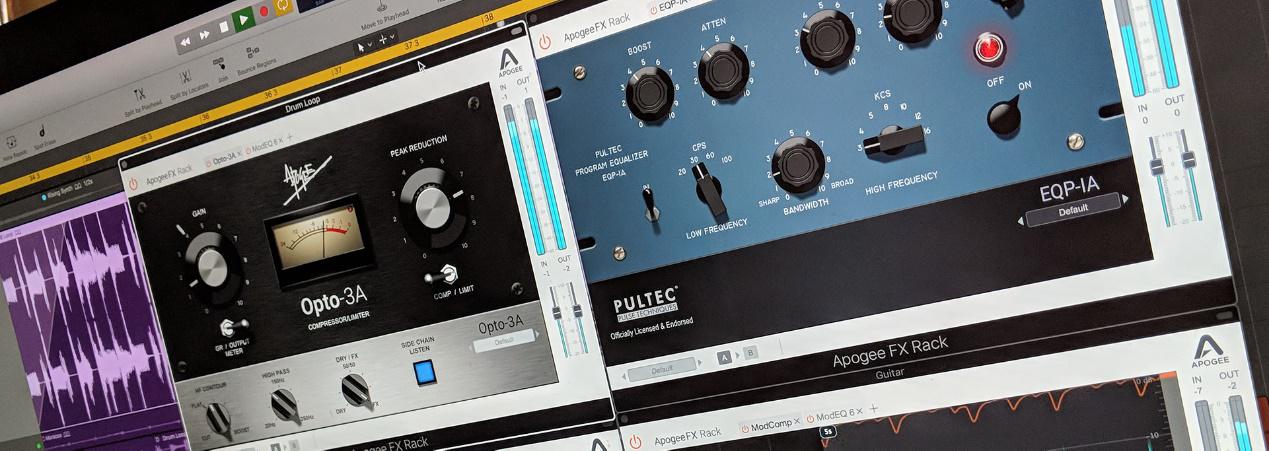Open the EQP-1A Default preset dropdown
This screenshot has height=451, width=1269.
click(1072, 211)
